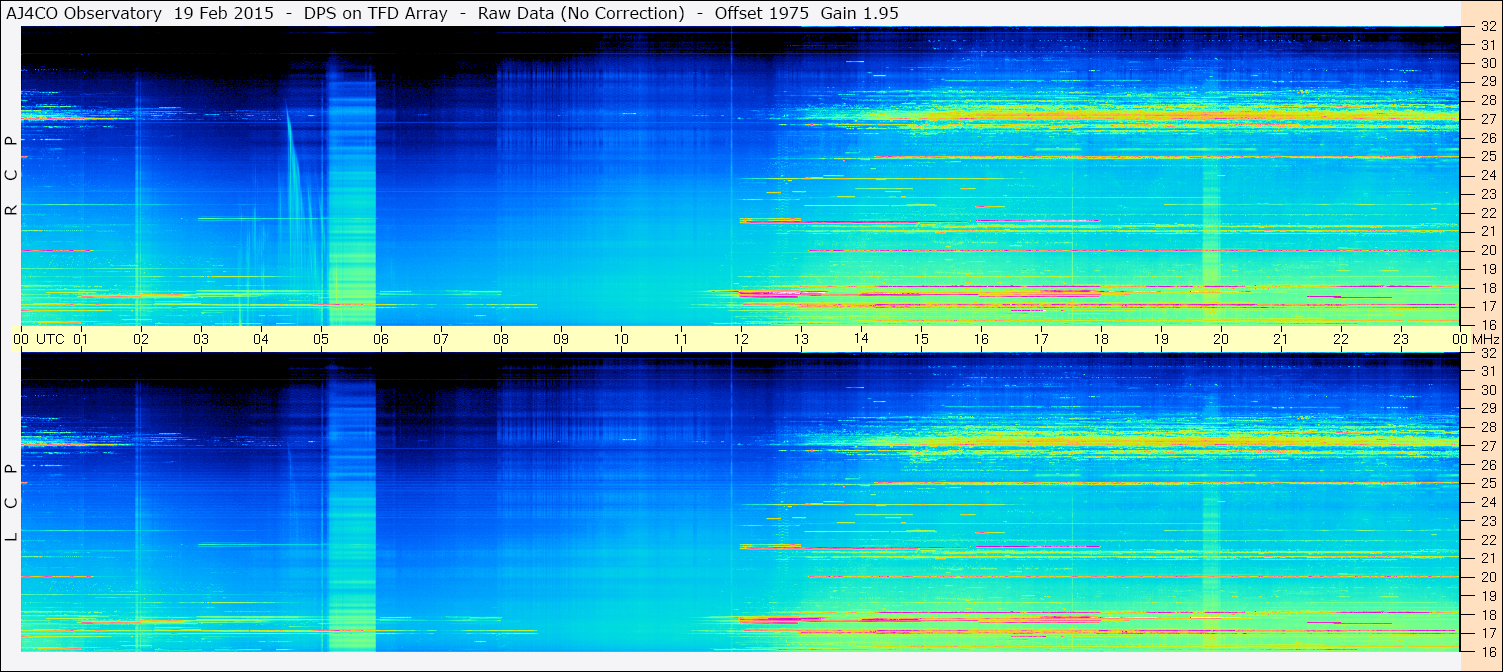Viewport: 1503px width, 672px height.
Task: Click the 20 MHz label on LCP scale
Action: tap(1488, 577)
